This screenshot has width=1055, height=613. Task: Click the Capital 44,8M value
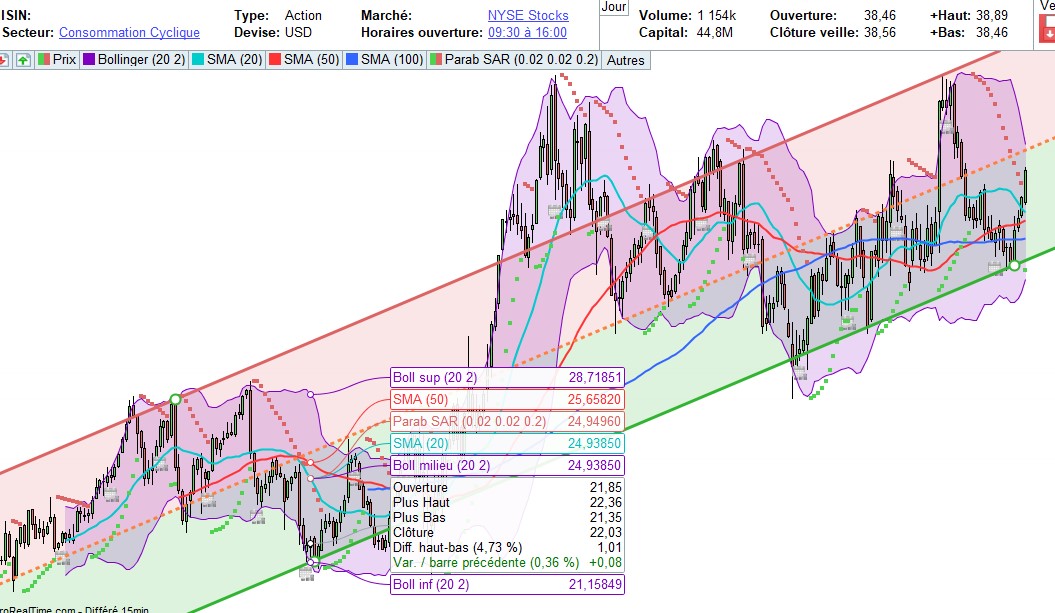(715, 32)
